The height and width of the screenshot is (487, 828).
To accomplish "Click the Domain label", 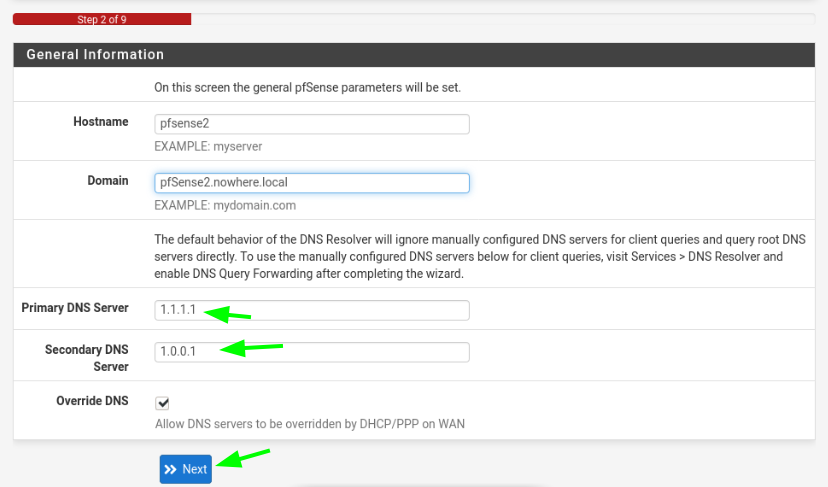I will pos(108,181).
